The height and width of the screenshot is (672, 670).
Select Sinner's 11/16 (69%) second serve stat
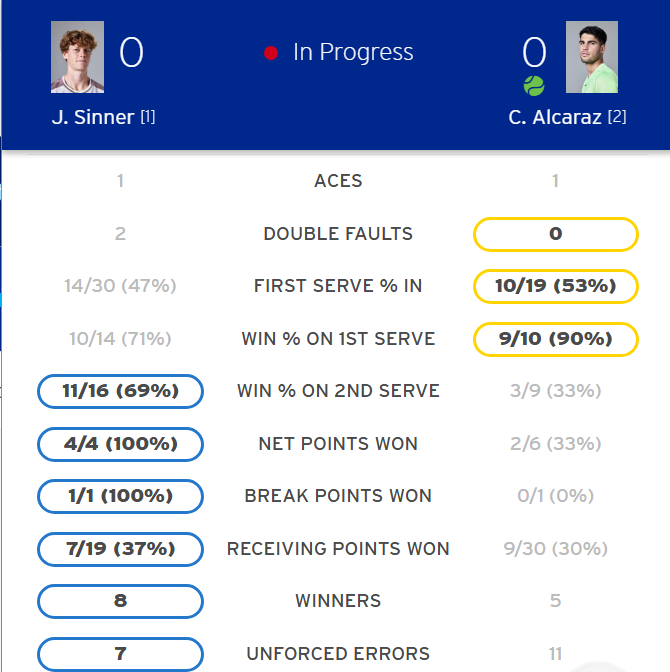tap(120, 391)
